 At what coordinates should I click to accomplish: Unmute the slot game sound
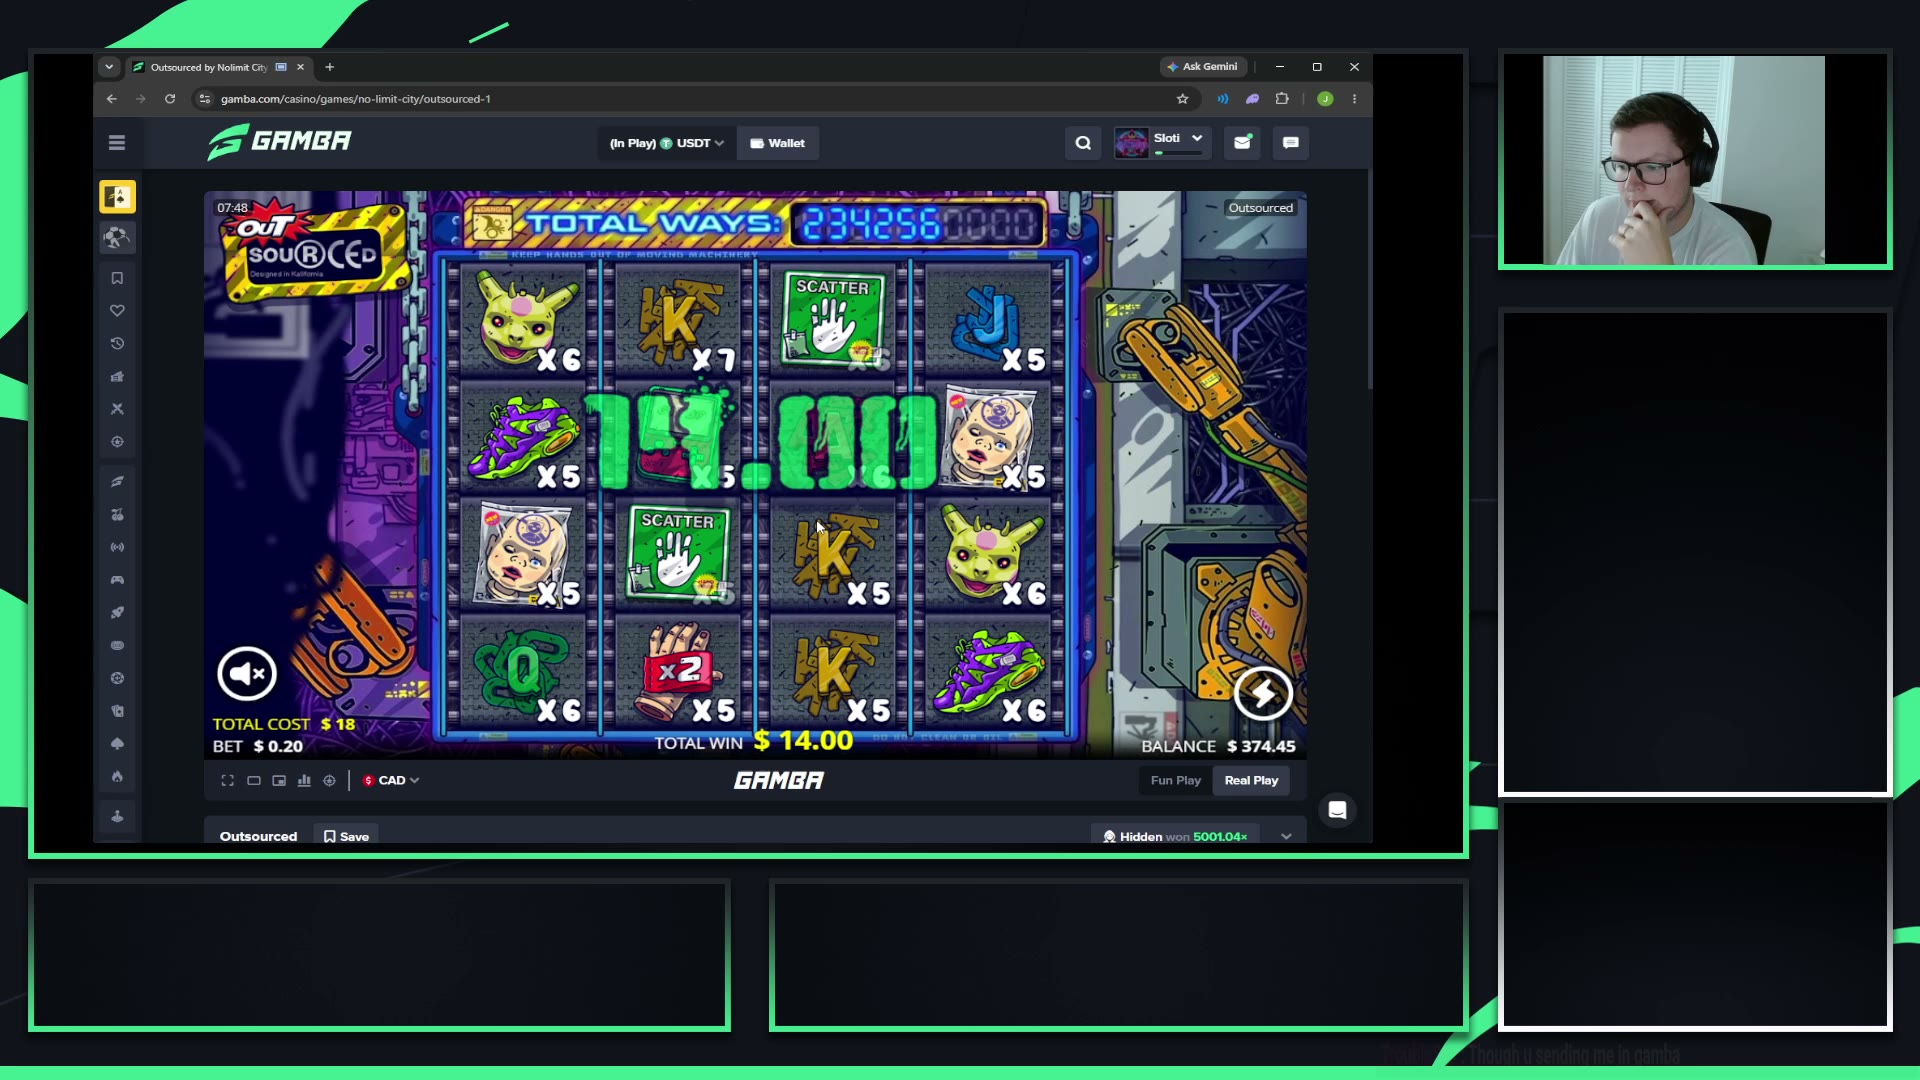tap(247, 673)
